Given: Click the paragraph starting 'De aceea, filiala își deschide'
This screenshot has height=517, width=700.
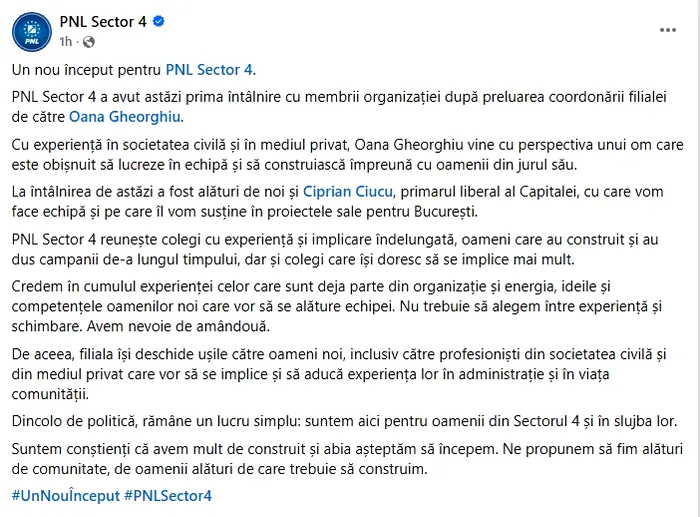Looking at the screenshot, I should [x=339, y=374].
